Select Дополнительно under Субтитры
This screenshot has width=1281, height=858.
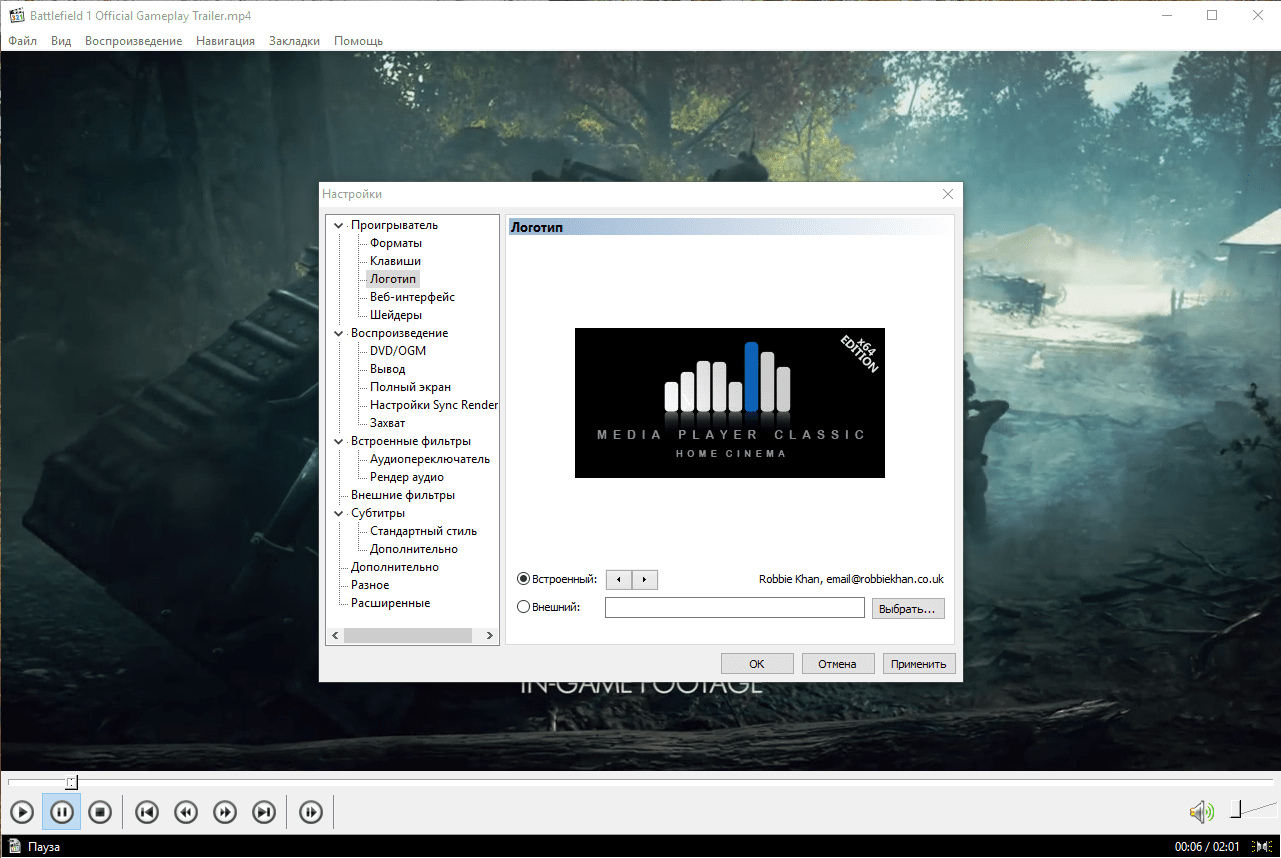click(x=414, y=549)
